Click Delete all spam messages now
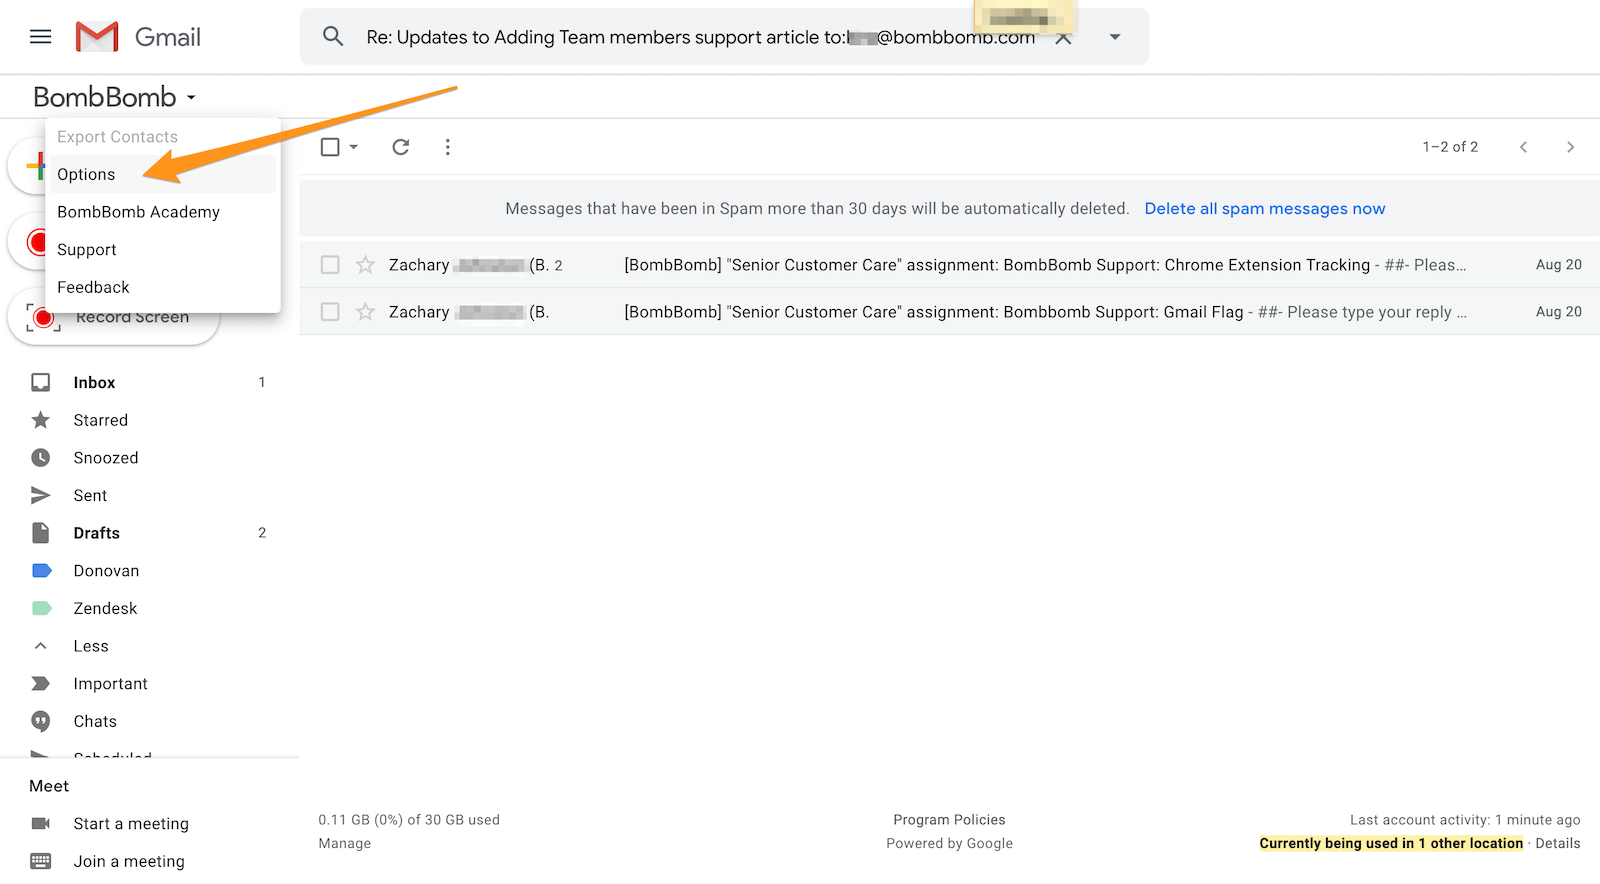Viewport: 1600px width, 884px height. 1265,209
